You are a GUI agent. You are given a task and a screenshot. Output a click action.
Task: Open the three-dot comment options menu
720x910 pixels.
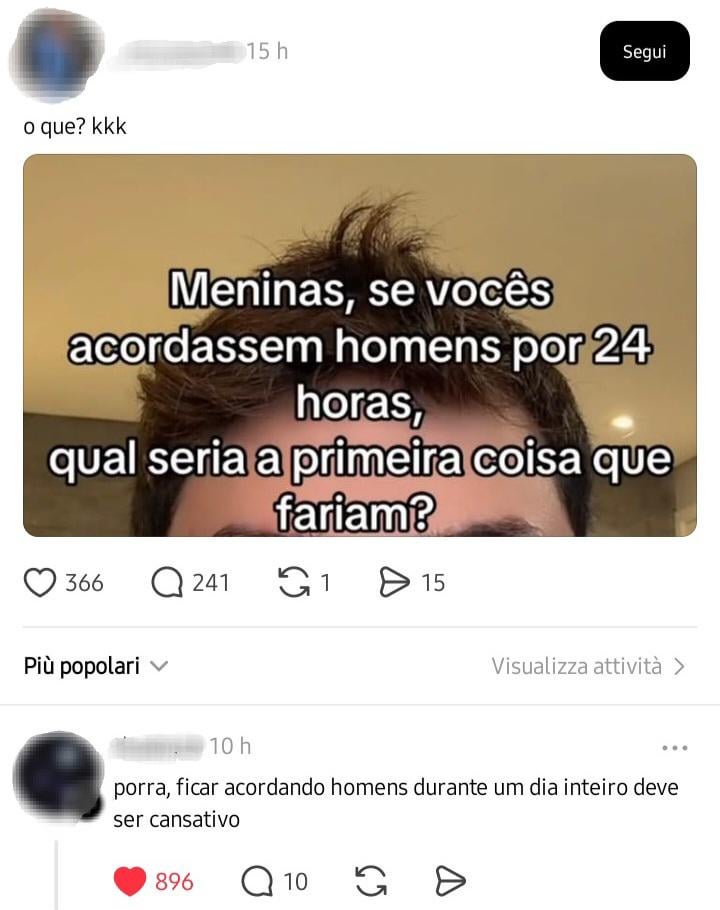coord(675,748)
